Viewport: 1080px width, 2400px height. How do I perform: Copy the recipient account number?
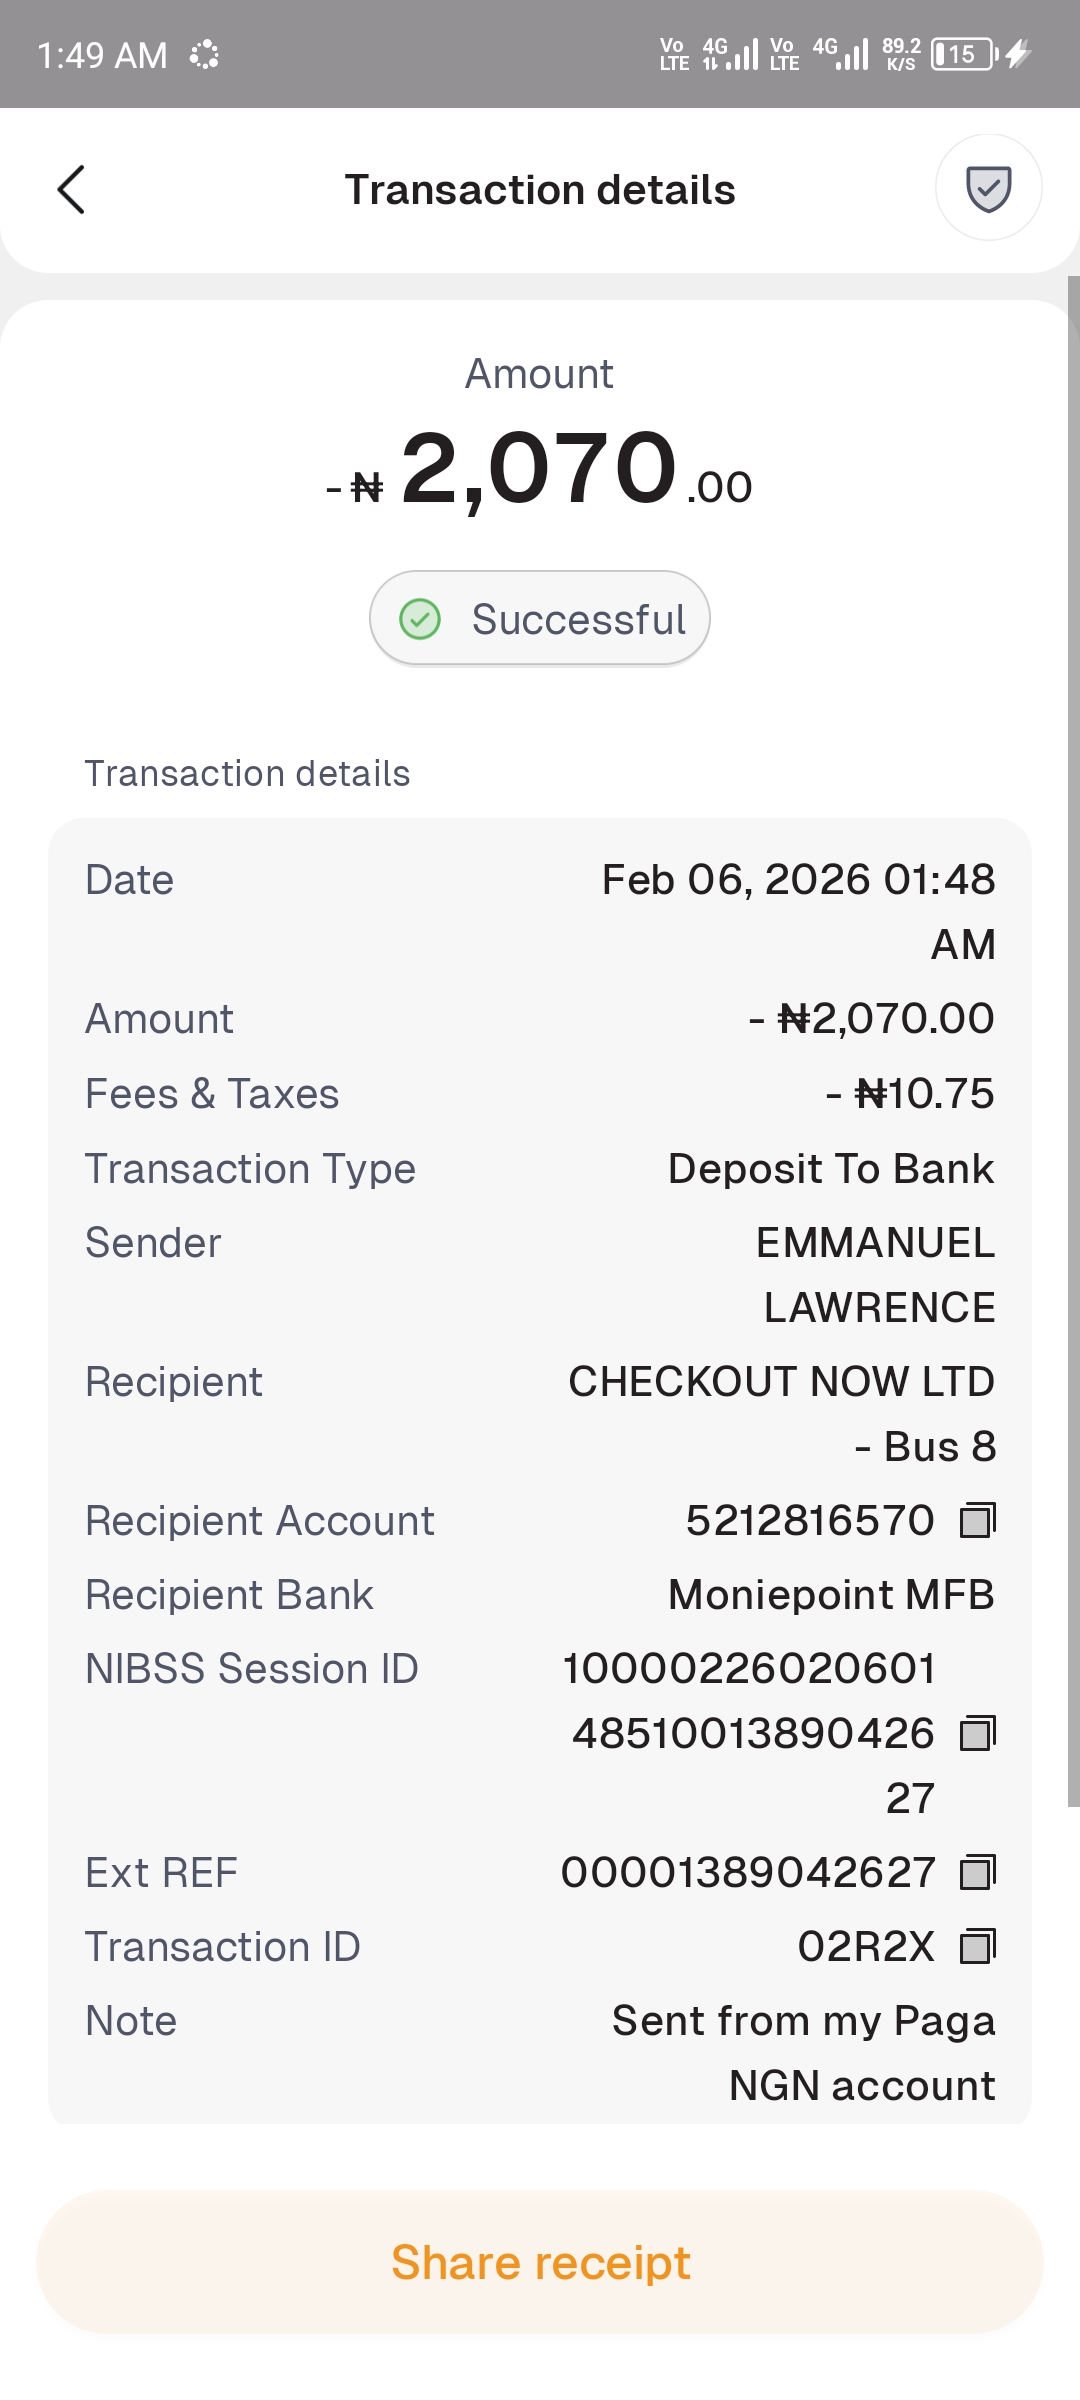pos(977,1521)
